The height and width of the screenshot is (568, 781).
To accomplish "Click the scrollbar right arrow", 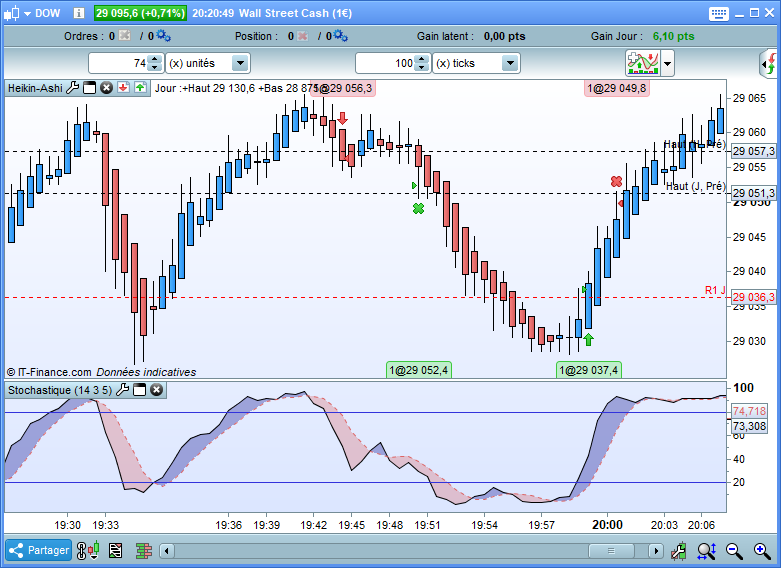I will tap(656, 551).
